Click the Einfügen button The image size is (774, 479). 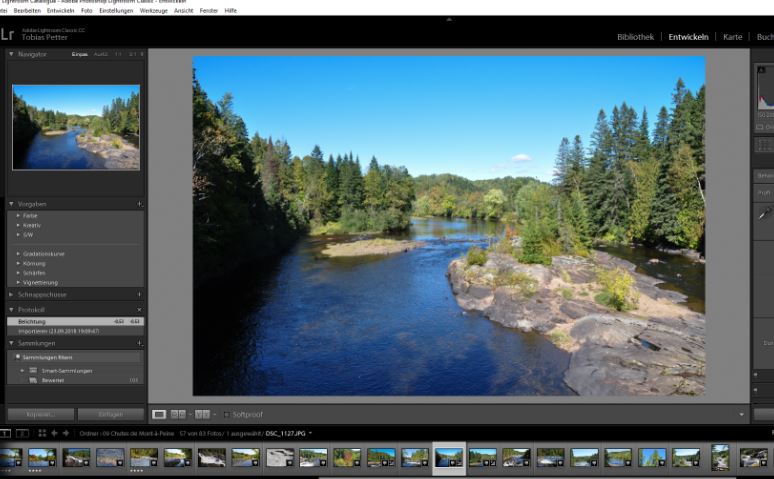pyautogui.click(x=111, y=414)
